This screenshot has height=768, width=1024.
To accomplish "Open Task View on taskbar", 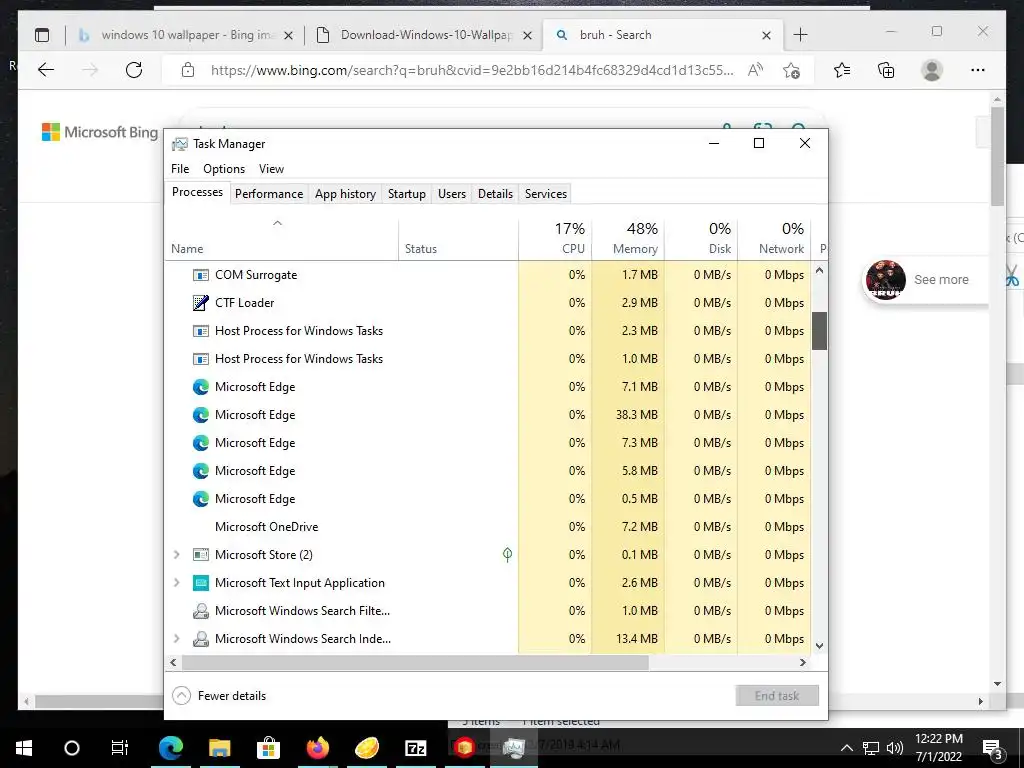I will (x=120, y=748).
